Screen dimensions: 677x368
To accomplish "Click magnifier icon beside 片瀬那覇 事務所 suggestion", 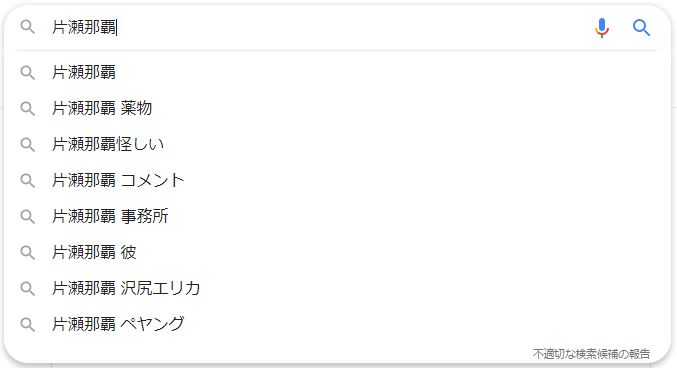I will click(x=28, y=216).
